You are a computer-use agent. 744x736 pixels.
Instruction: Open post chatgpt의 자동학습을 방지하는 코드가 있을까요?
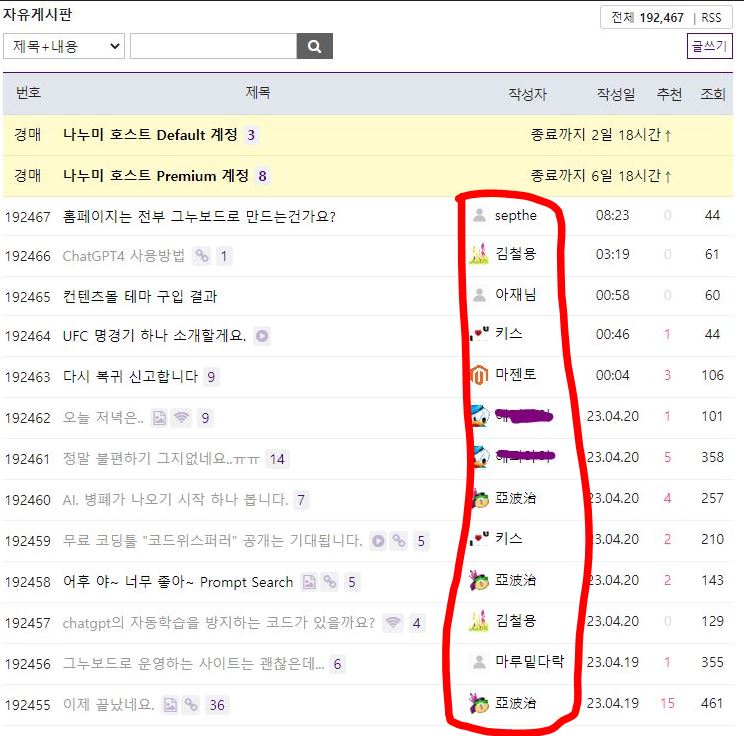219,622
